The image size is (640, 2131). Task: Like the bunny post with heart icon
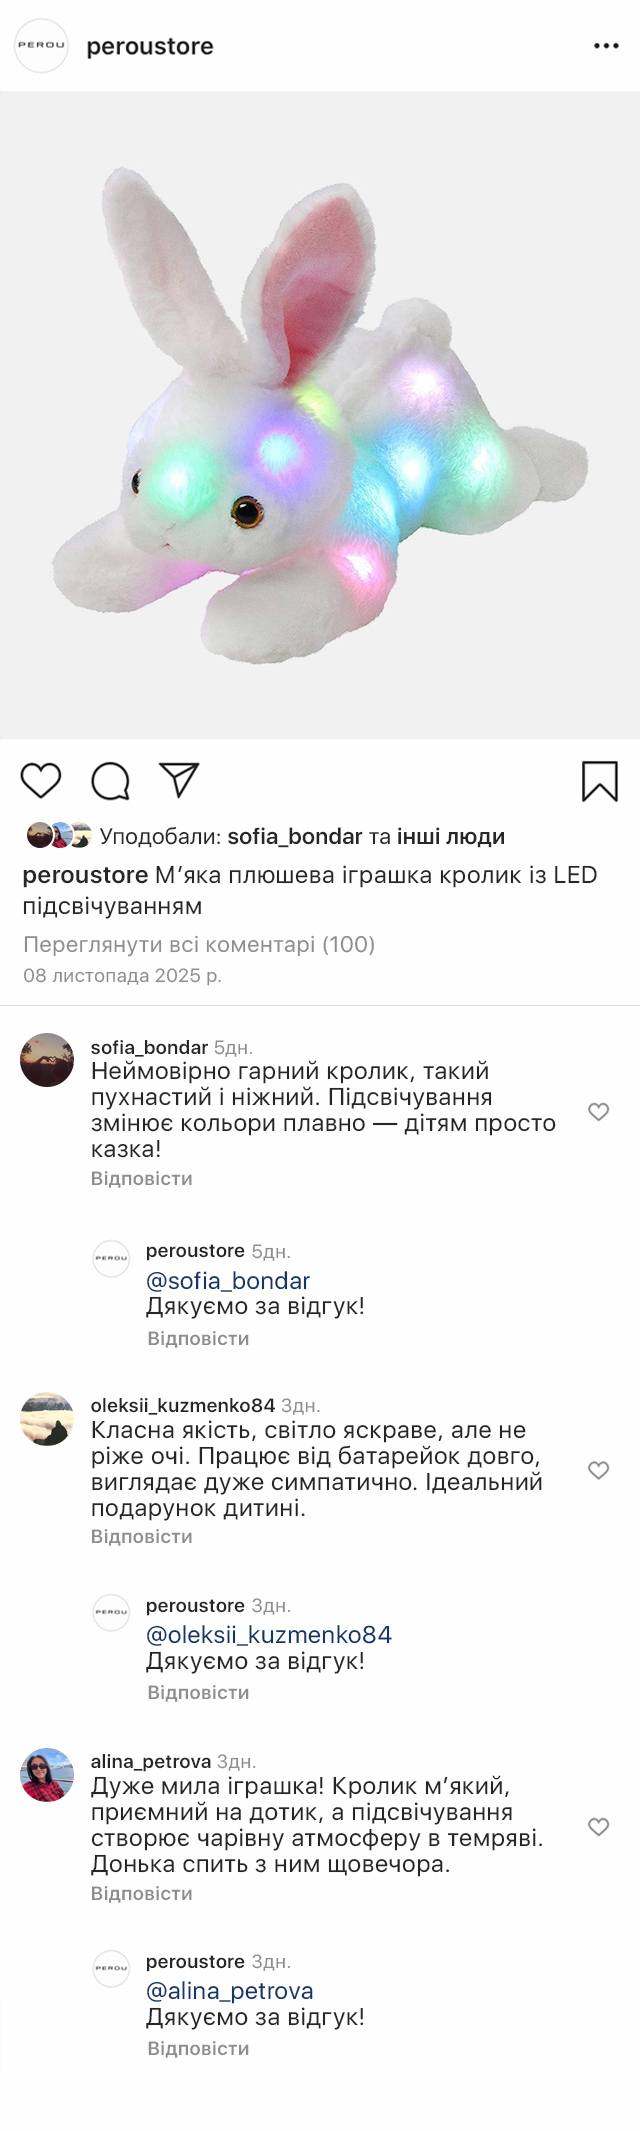pyautogui.click(x=41, y=780)
